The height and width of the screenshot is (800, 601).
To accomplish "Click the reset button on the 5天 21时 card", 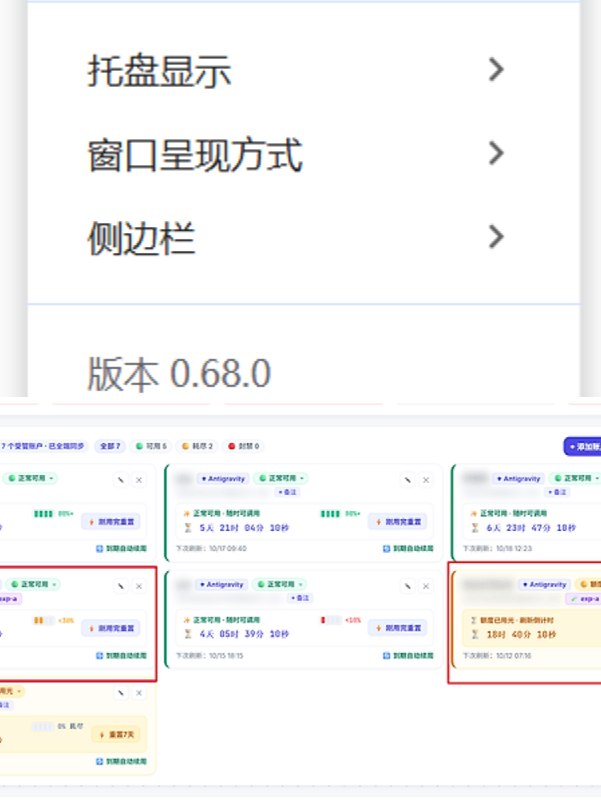I will [x=398, y=522].
